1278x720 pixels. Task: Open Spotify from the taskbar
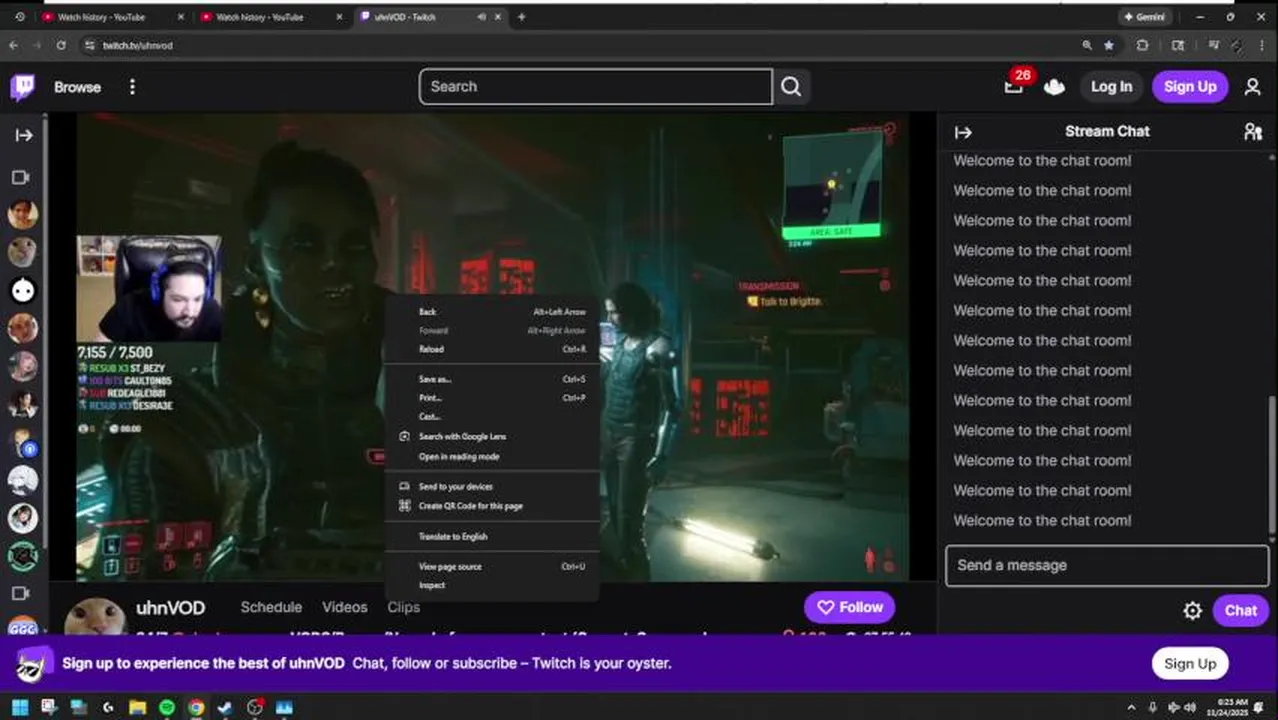tap(167, 707)
